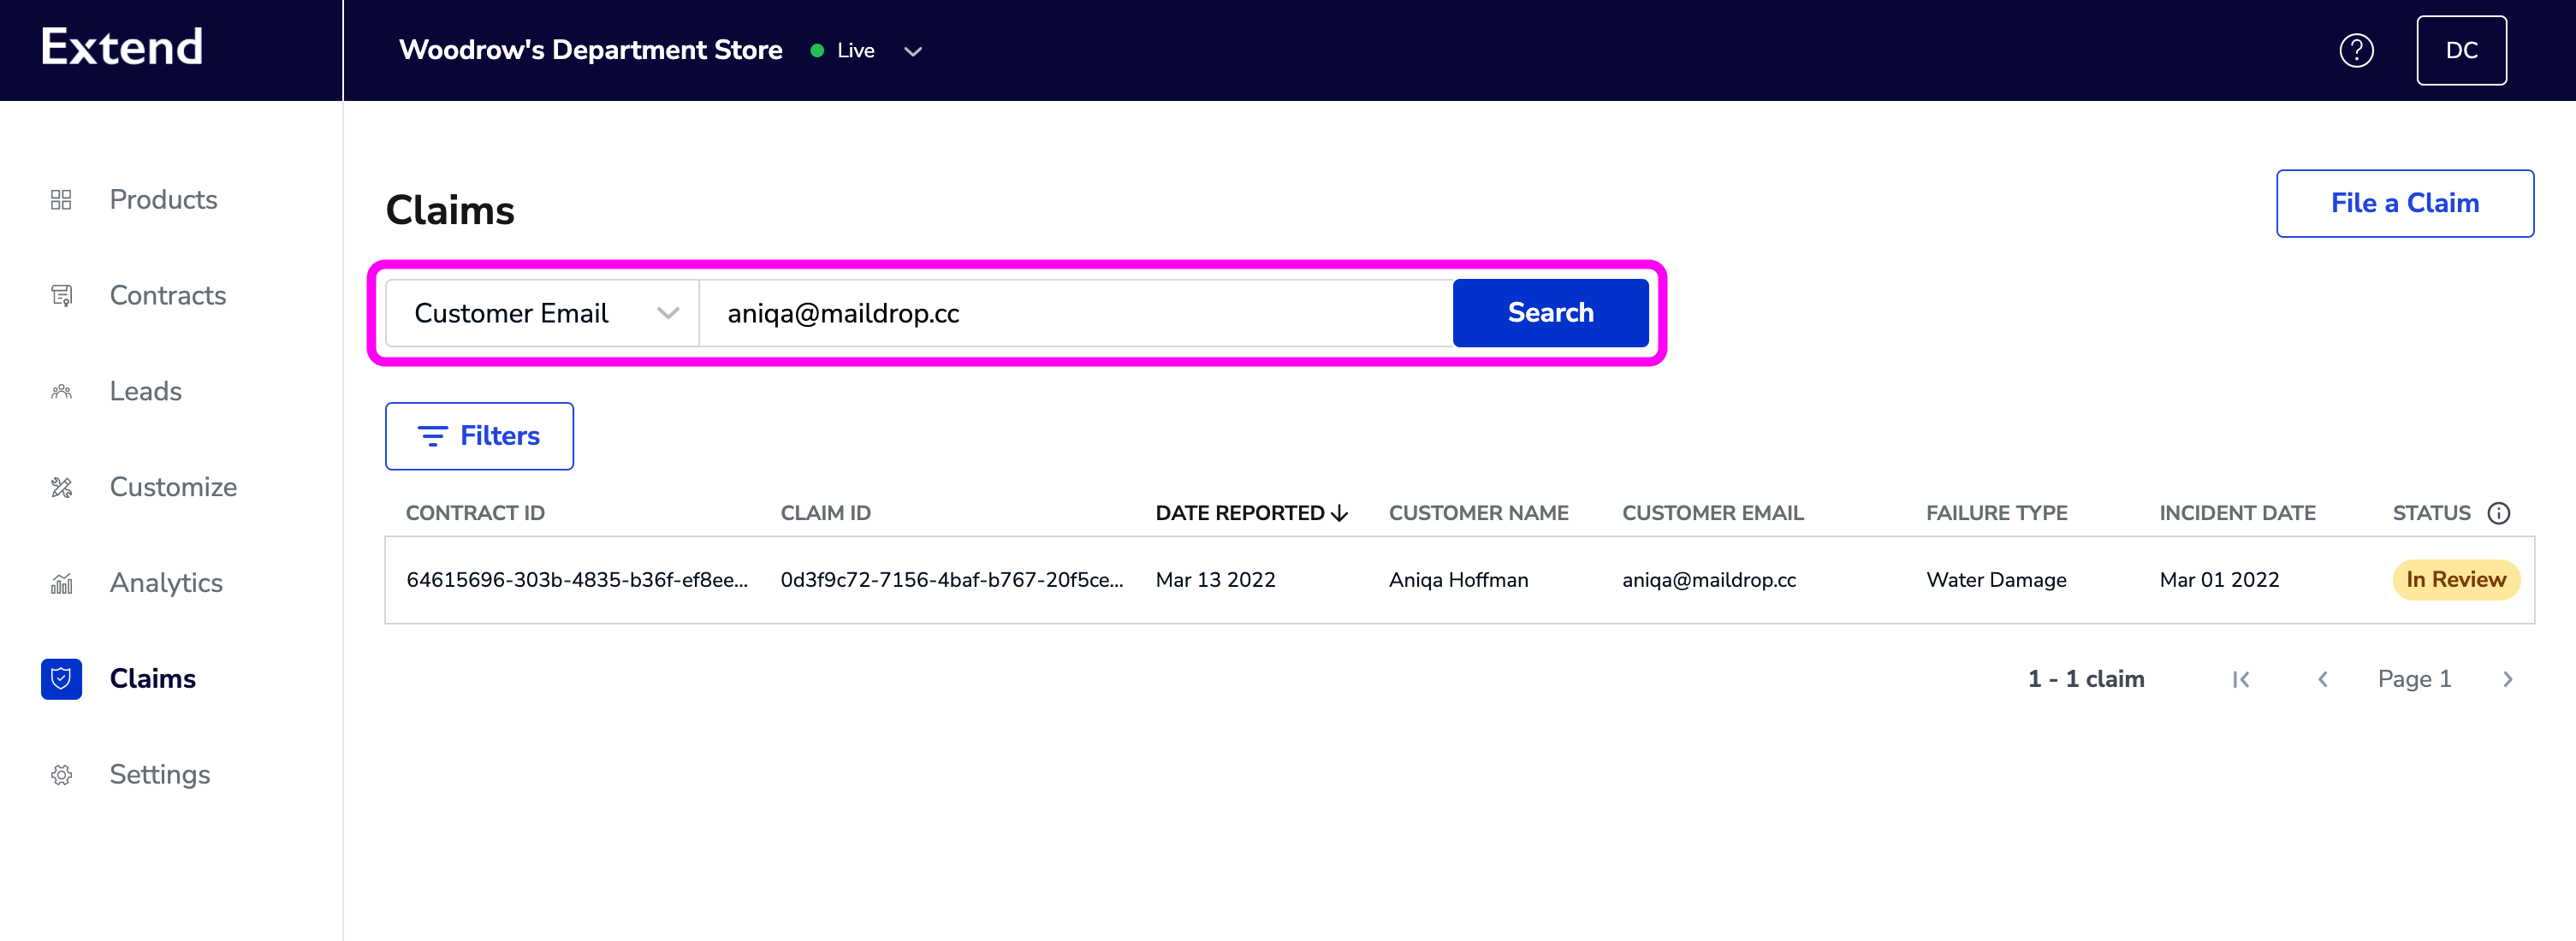Go to the first page of claims
The height and width of the screenshot is (941, 2576).
(x=2241, y=679)
